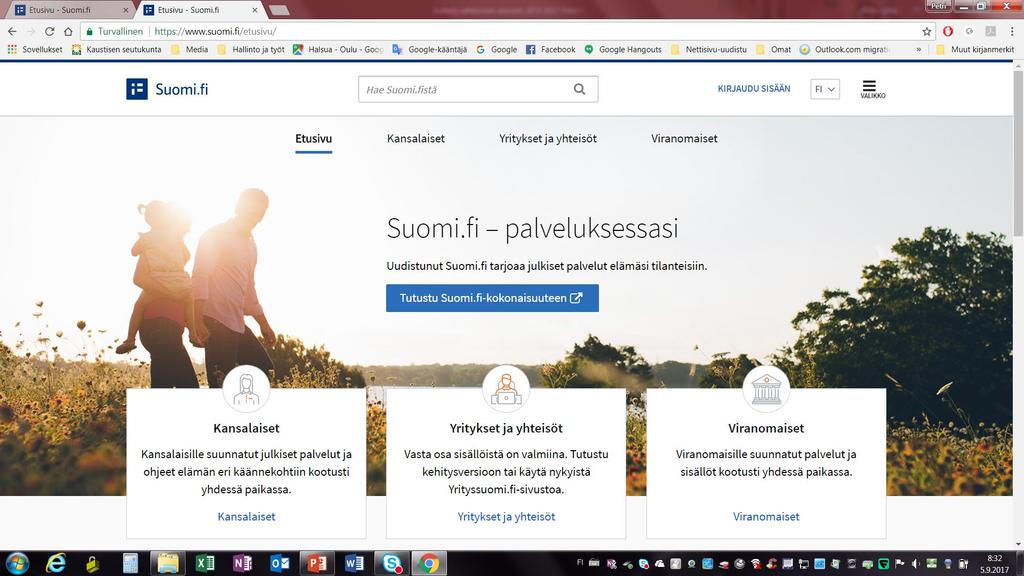Launch Internet Explorer from the taskbar
This screenshot has width=1024, height=576.
click(56, 563)
